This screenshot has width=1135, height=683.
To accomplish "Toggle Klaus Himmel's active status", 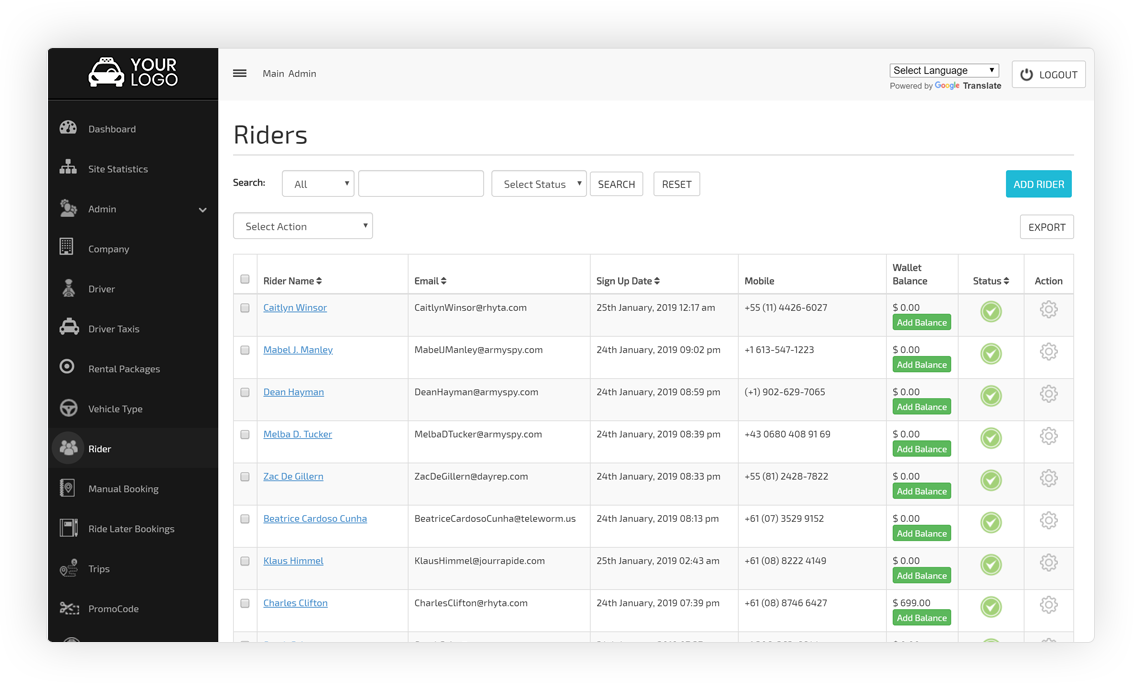I will pyautogui.click(x=990, y=564).
